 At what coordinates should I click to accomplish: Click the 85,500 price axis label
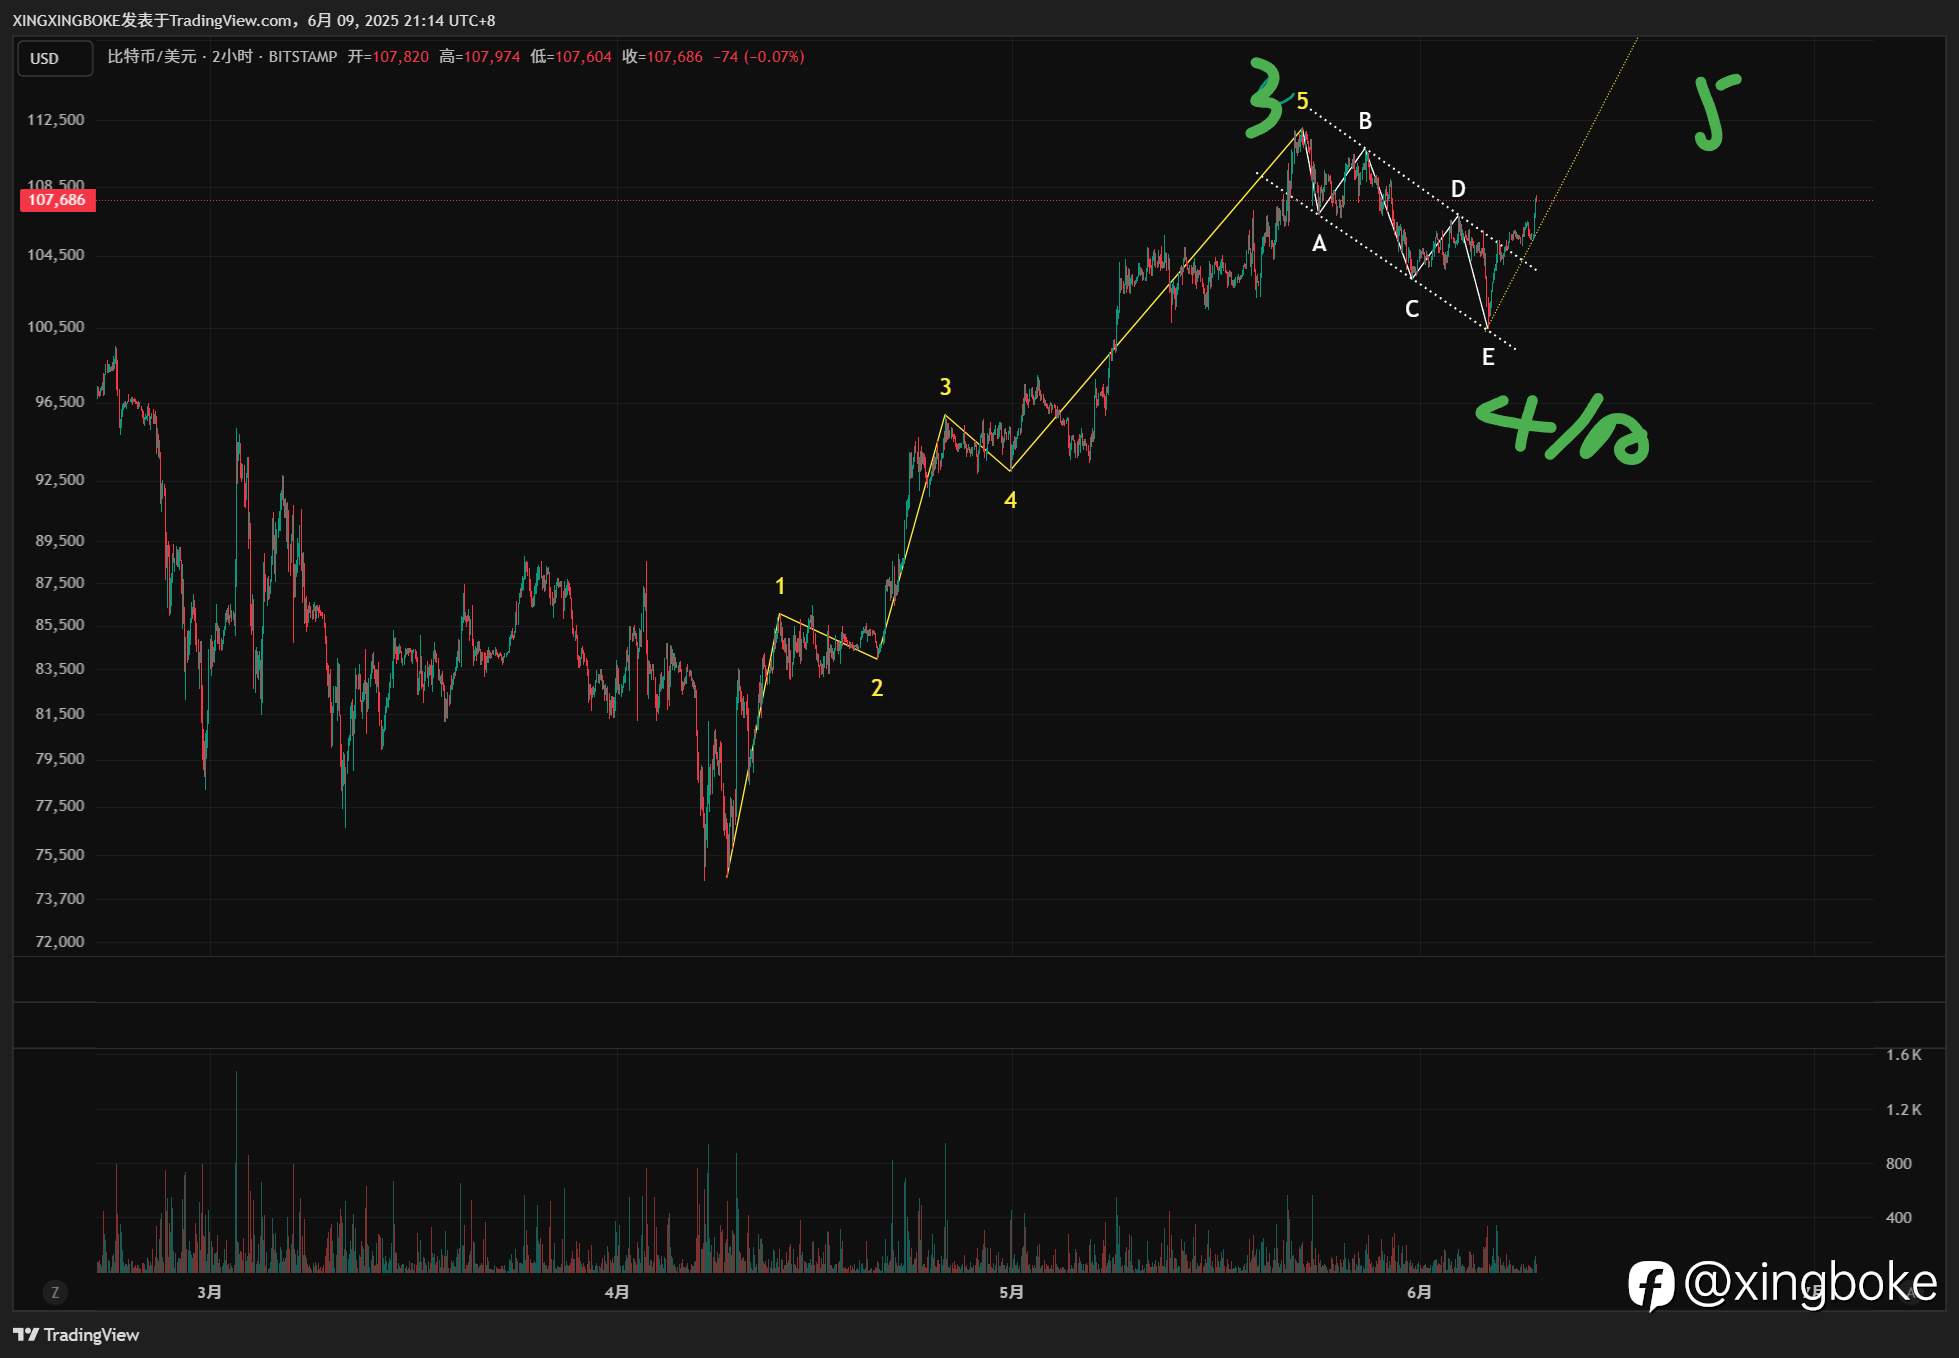tap(60, 625)
